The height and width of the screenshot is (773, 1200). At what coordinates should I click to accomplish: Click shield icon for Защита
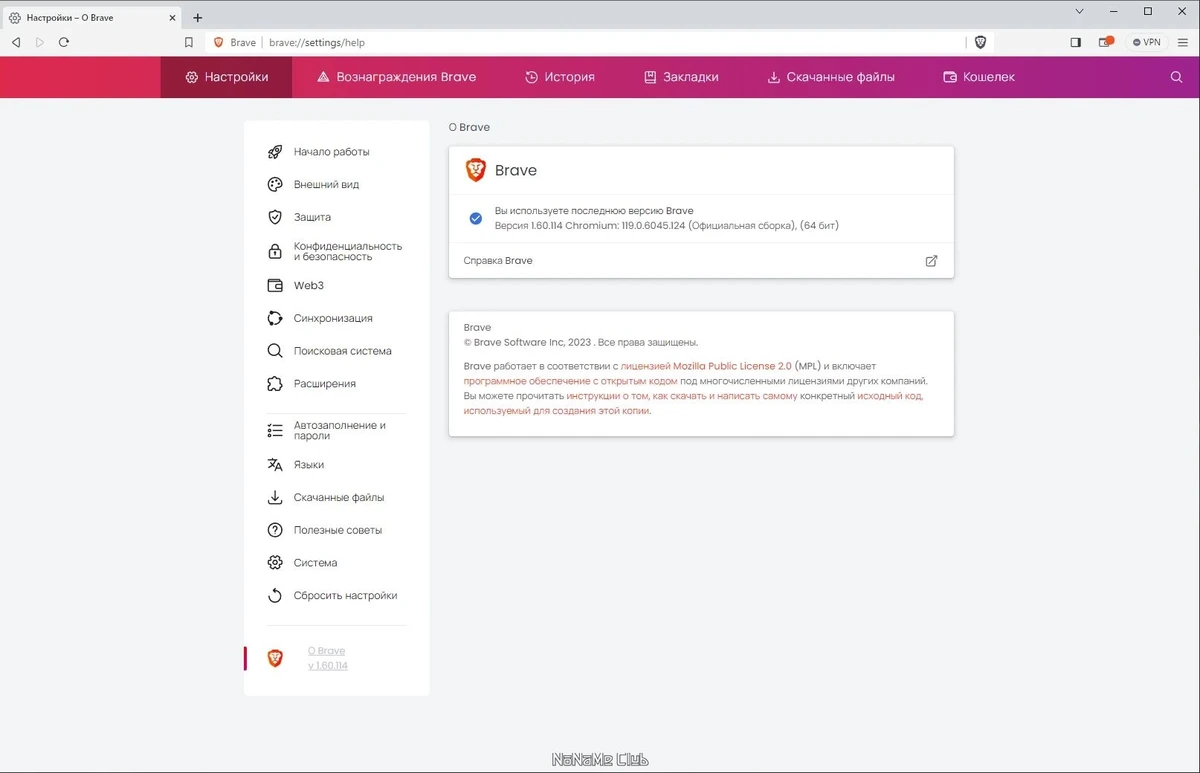click(275, 217)
